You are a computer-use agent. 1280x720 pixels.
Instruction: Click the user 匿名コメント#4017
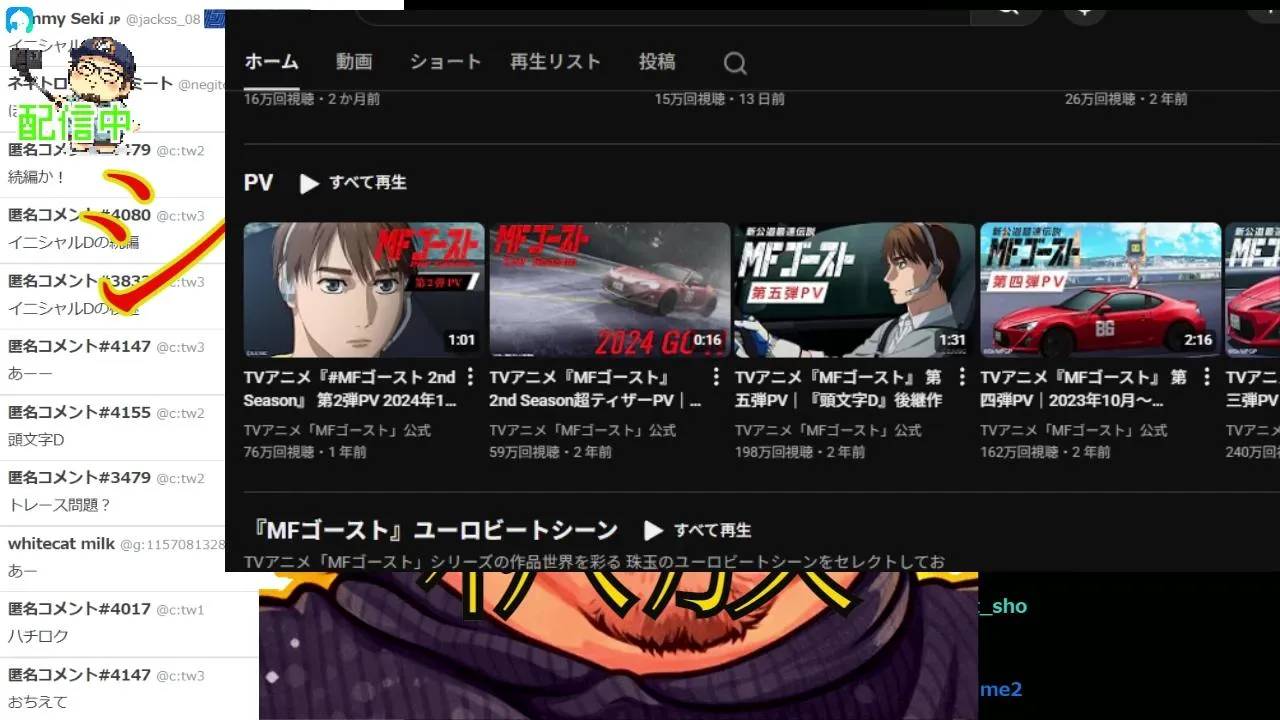[x=79, y=609]
